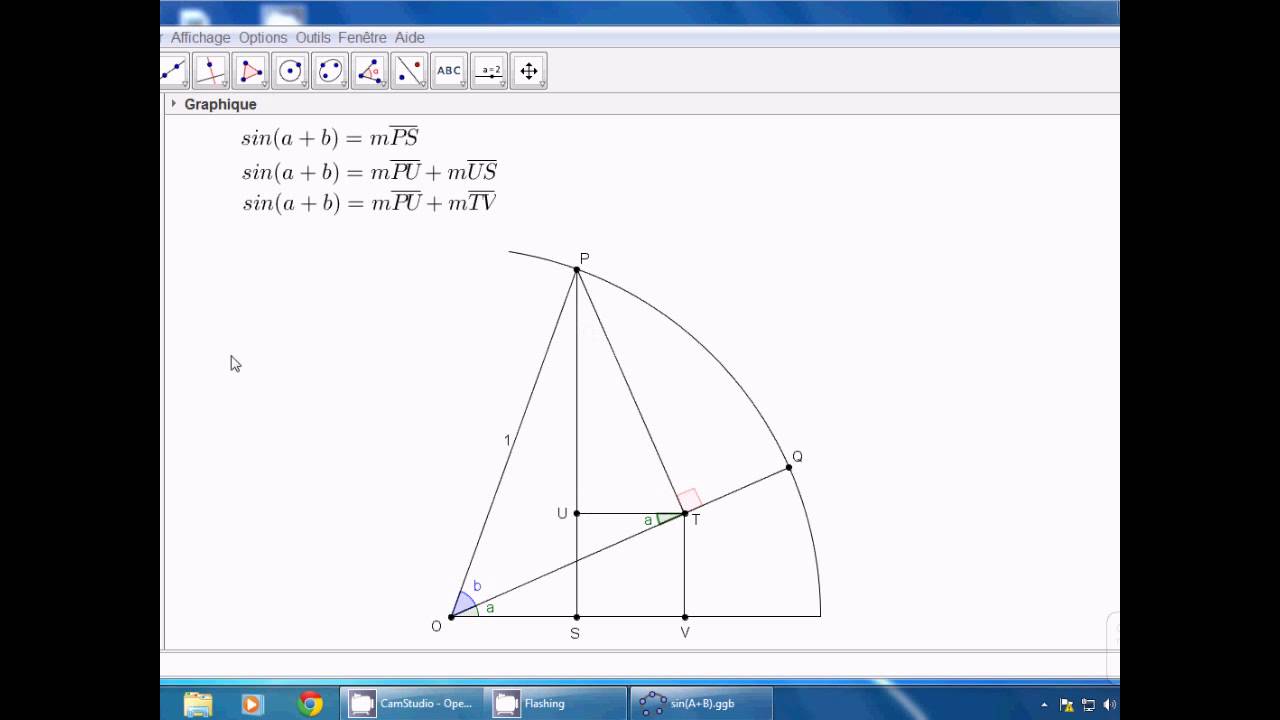Click the volume icon in tray

(x=1109, y=704)
